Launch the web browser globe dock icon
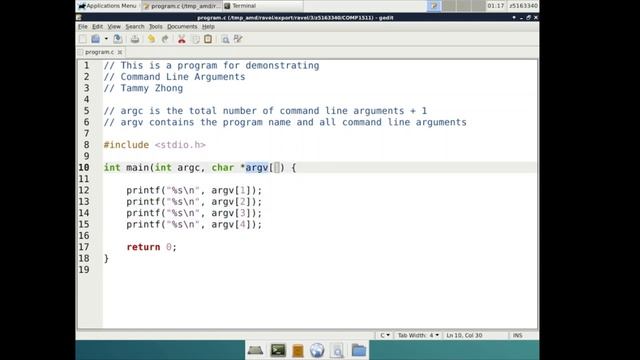640x360 pixels. [317, 350]
